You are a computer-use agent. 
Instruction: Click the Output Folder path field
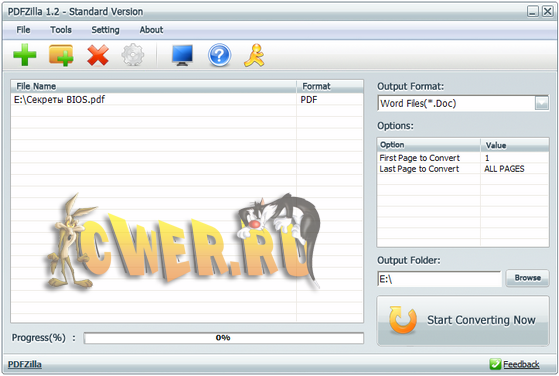pos(439,279)
